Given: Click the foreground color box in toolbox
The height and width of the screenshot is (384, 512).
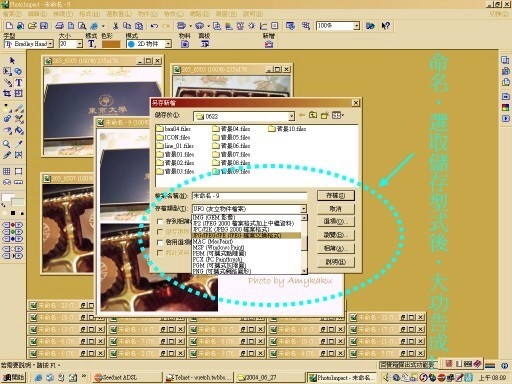Looking at the screenshot, I should click(7, 197).
